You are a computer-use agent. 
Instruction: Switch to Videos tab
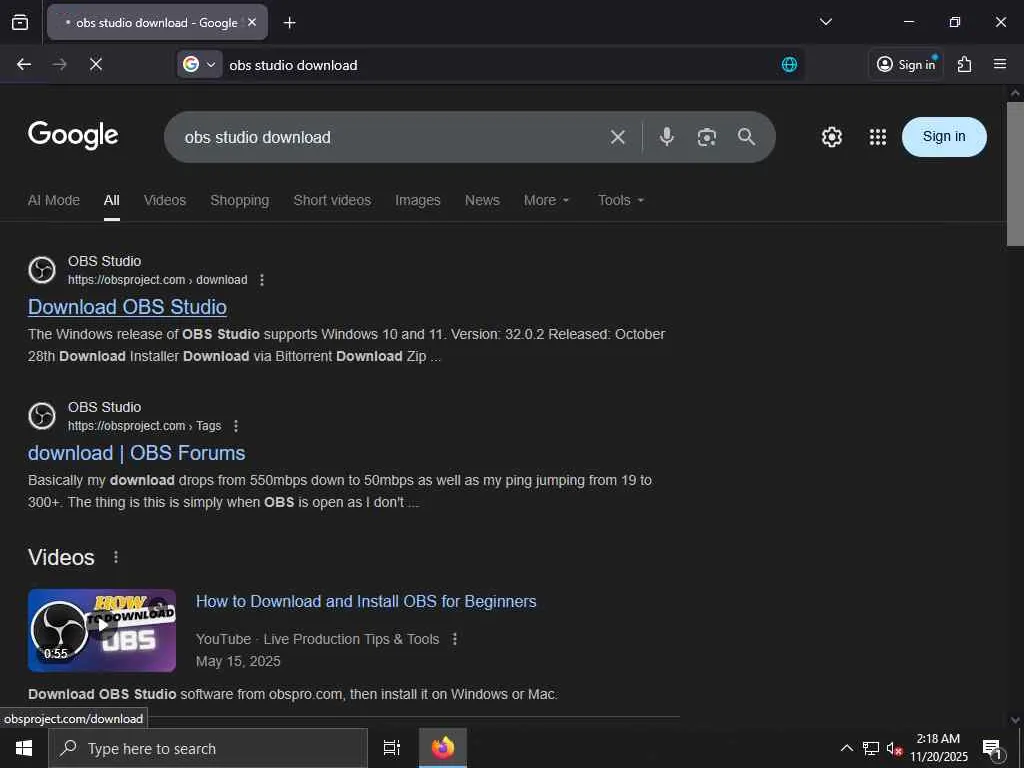point(165,200)
